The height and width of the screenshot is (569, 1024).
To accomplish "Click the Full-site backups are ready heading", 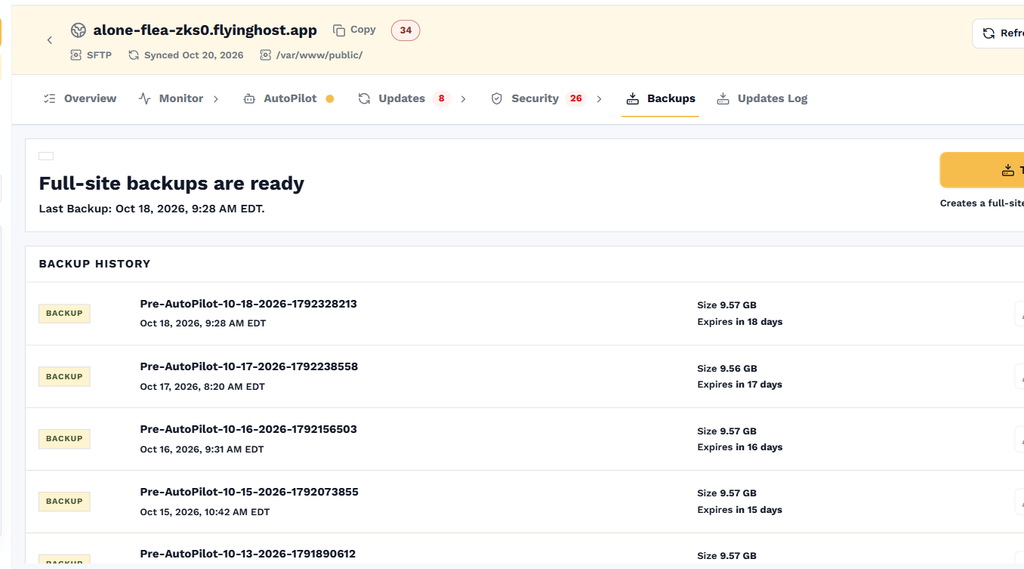I will point(171,183).
